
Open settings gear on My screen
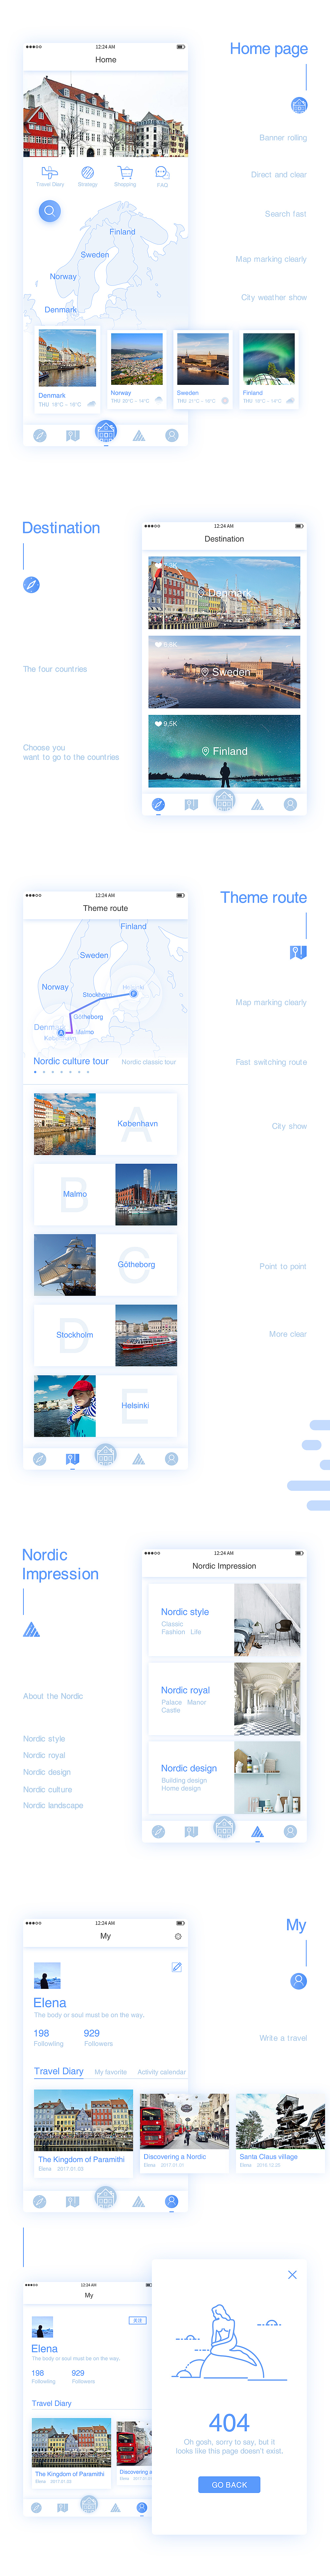pyautogui.click(x=178, y=1937)
